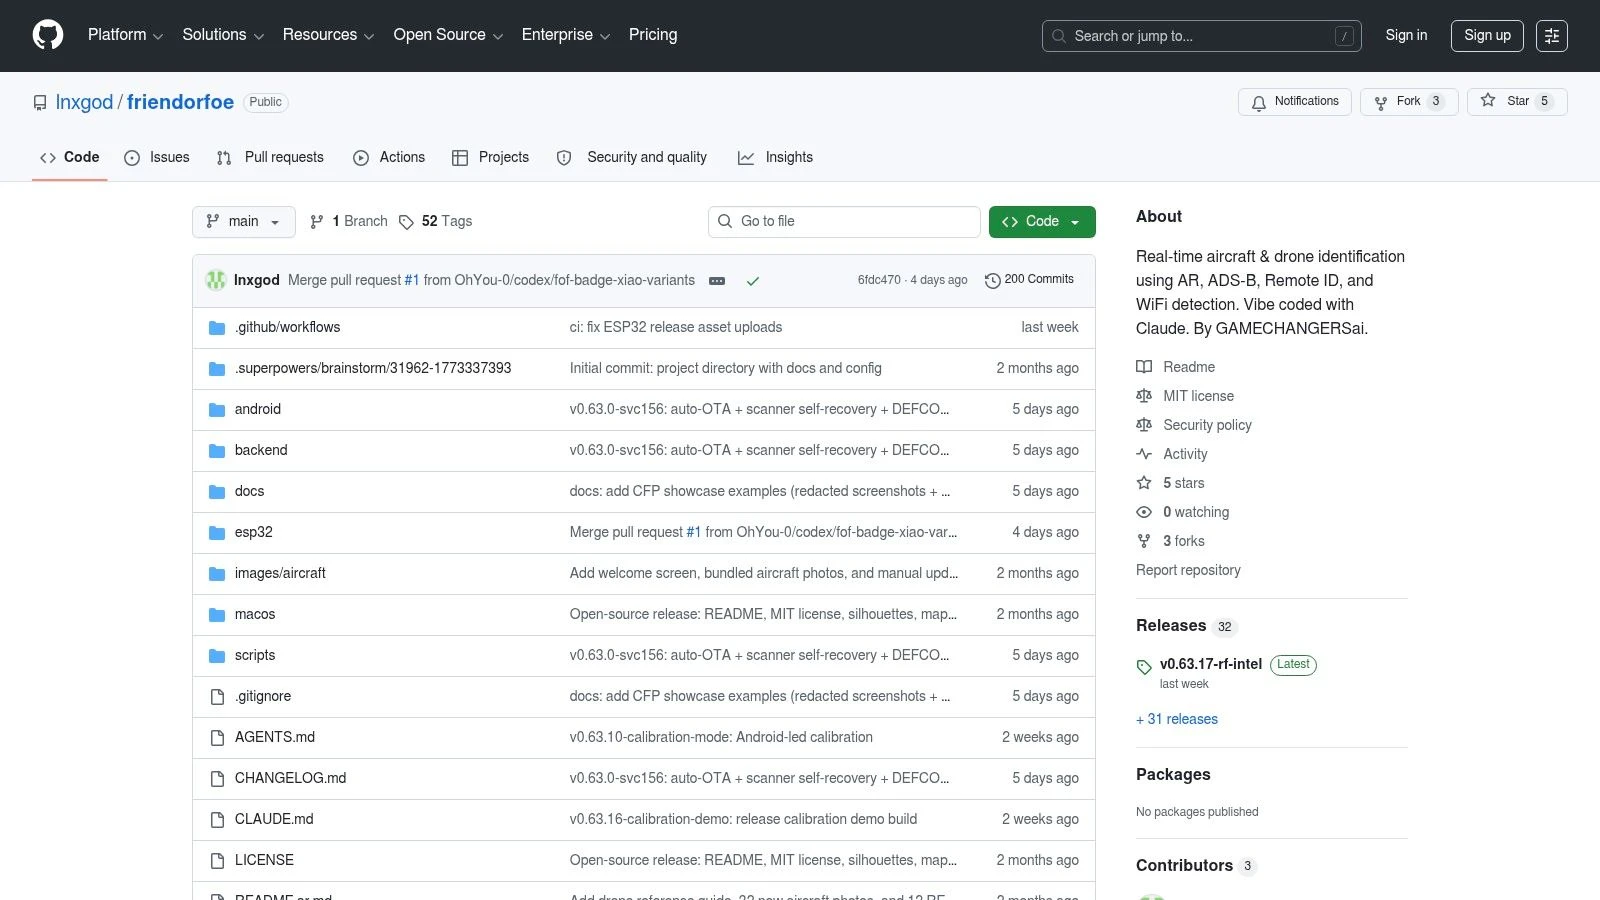1600x900 pixels.
Task: Fork the friendorfoe repository
Action: coord(1409,102)
